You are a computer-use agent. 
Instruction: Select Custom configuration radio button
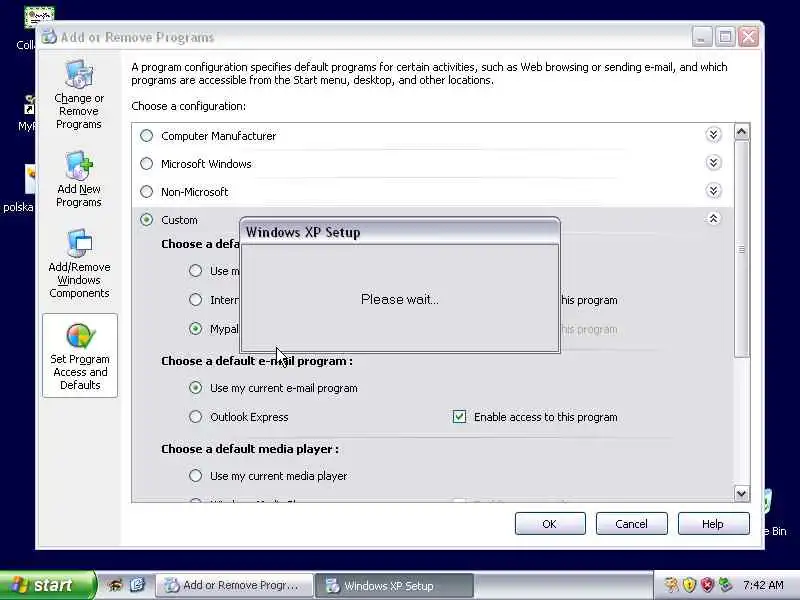pos(146,220)
